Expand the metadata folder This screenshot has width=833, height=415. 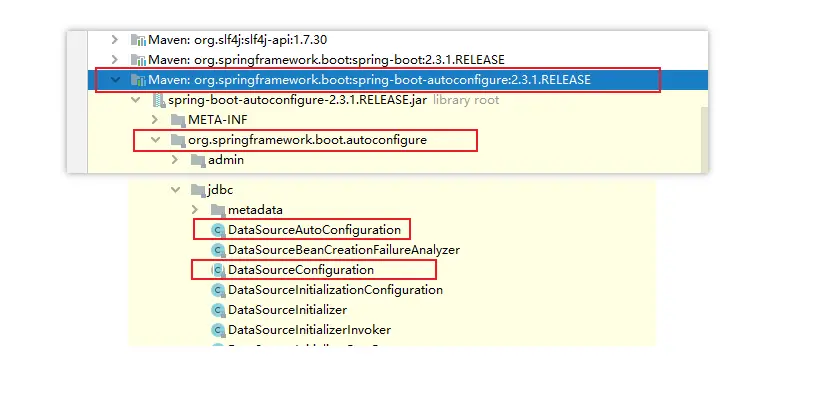pyautogui.click(x=195, y=210)
